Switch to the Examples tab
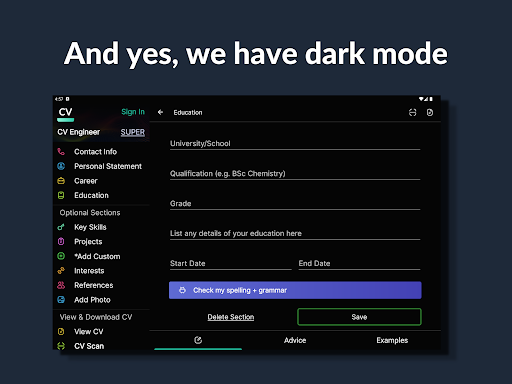Screen dimensions: 512x384 392,340
